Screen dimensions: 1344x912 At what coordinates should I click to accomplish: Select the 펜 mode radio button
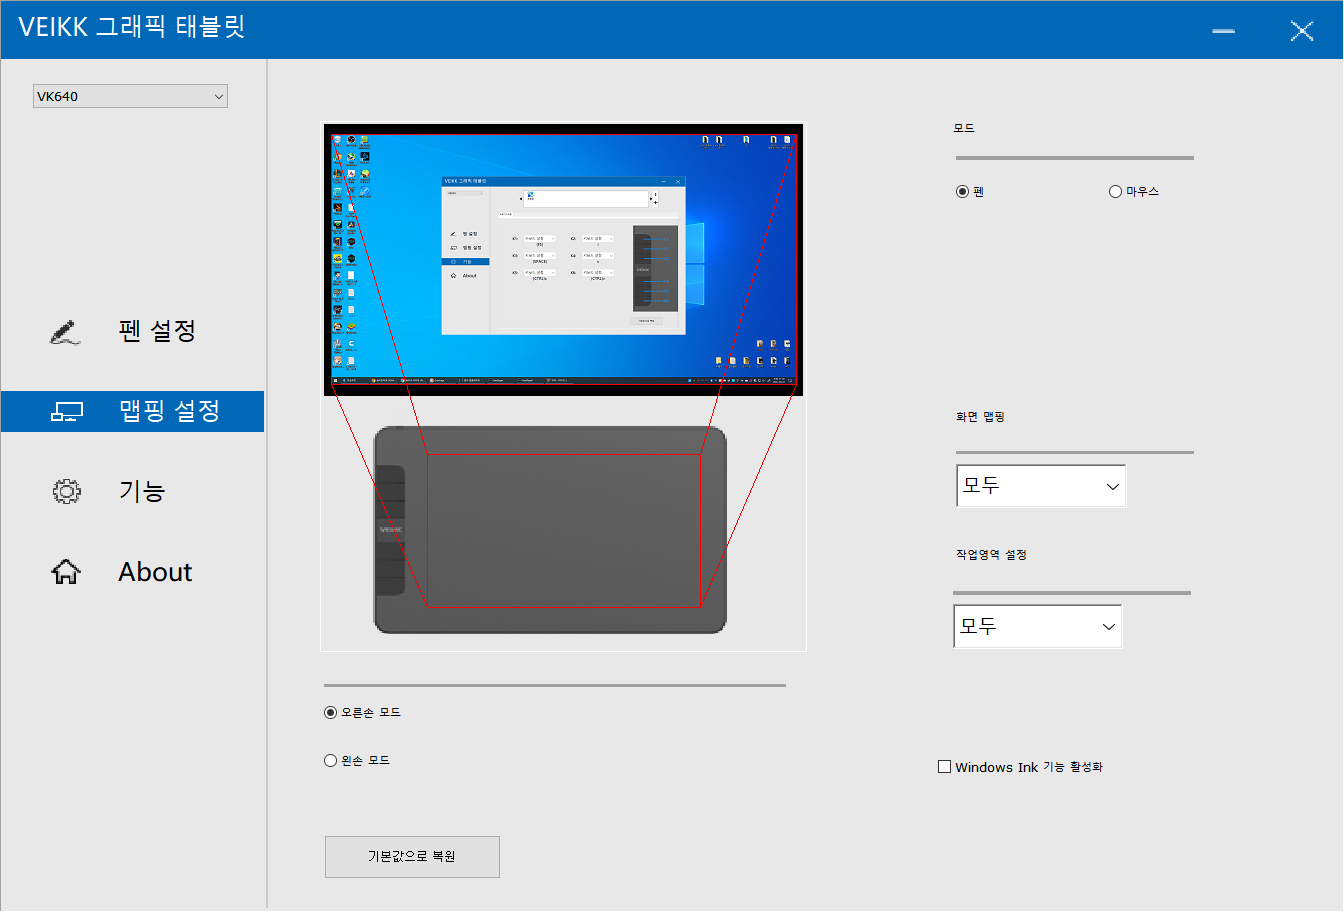point(963,192)
